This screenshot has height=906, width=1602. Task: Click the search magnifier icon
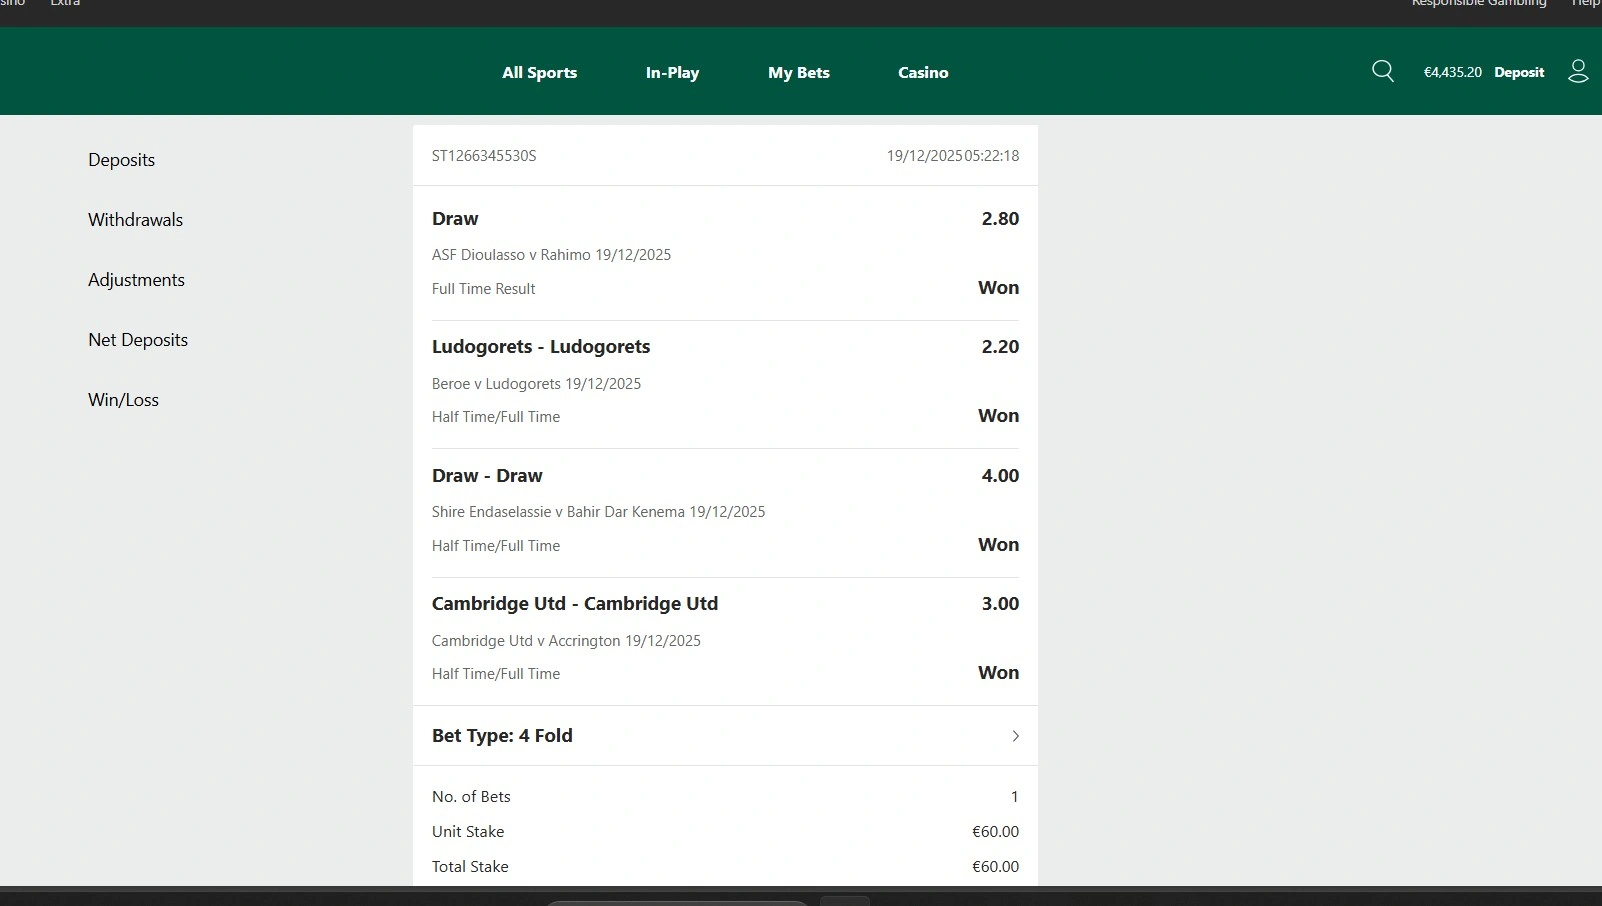point(1383,71)
